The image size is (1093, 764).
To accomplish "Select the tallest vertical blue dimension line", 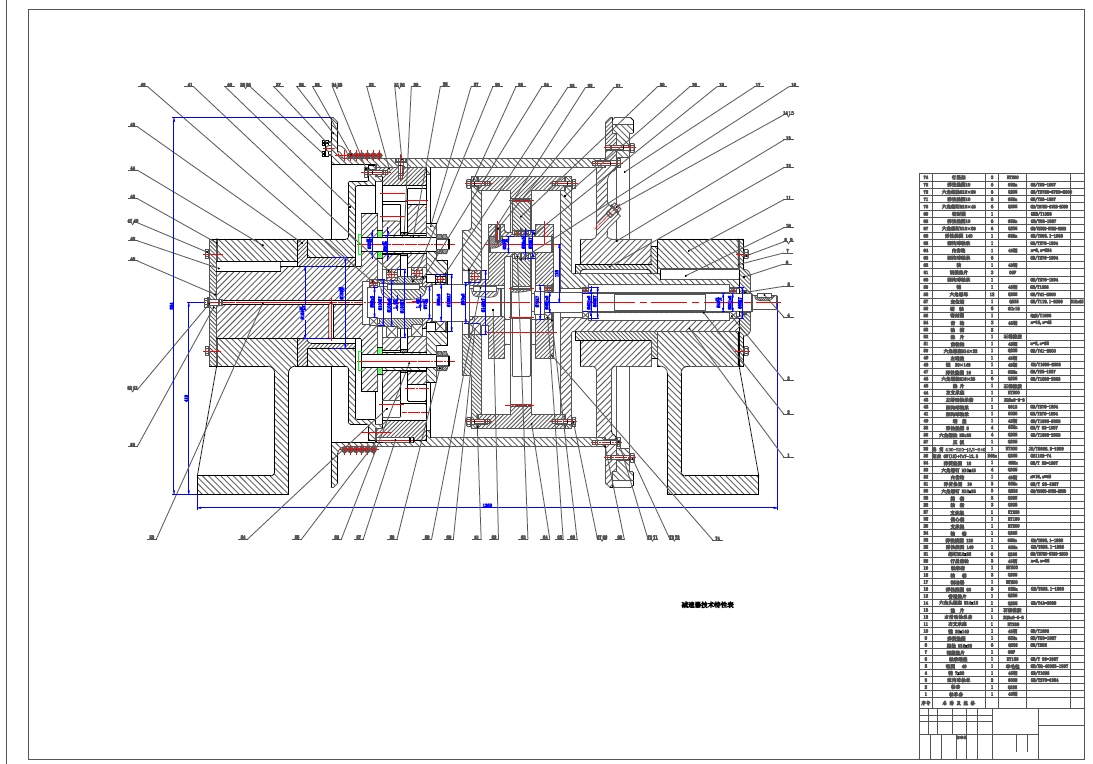I will tap(173, 305).
